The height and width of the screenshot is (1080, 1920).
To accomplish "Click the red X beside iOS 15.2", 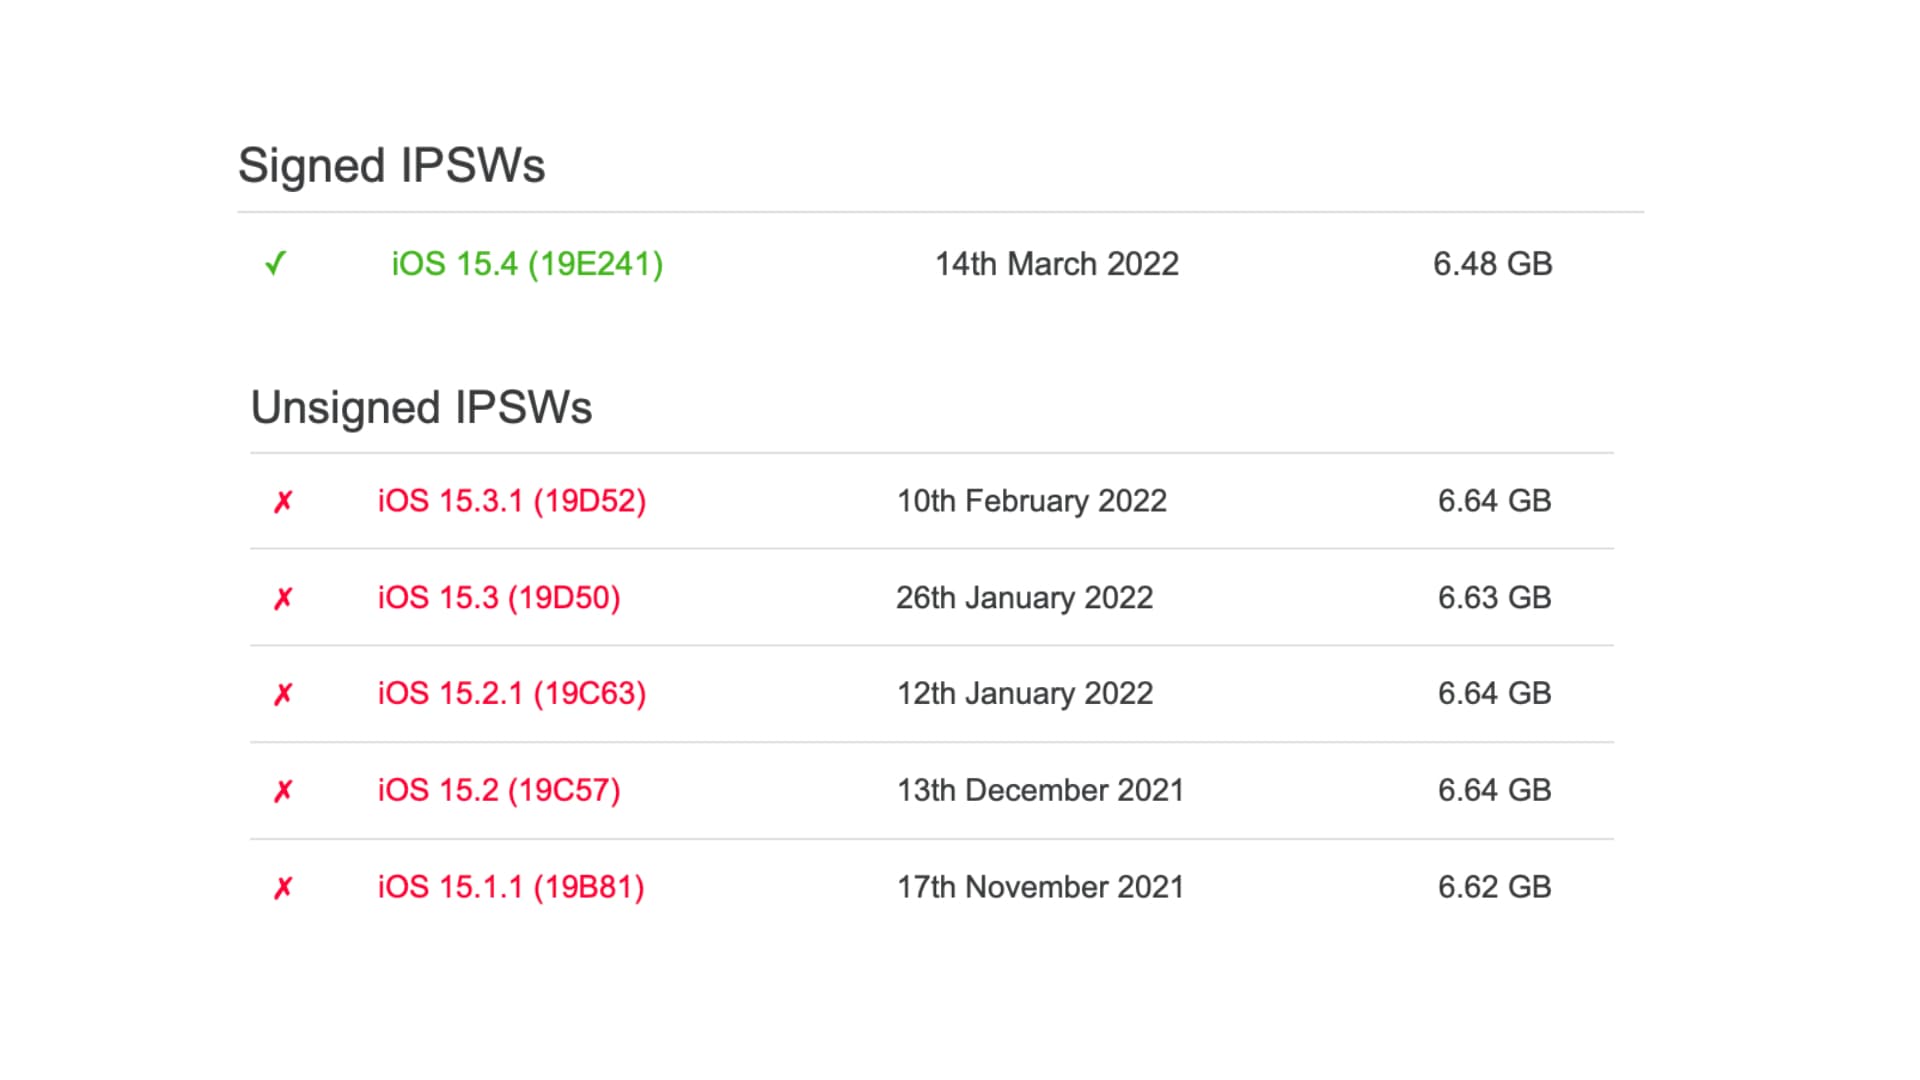I will [x=283, y=791].
